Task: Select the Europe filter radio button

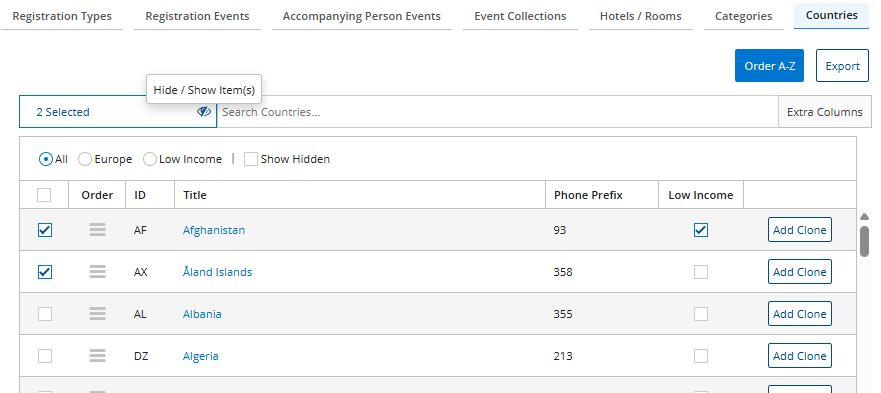Action: pos(85,159)
